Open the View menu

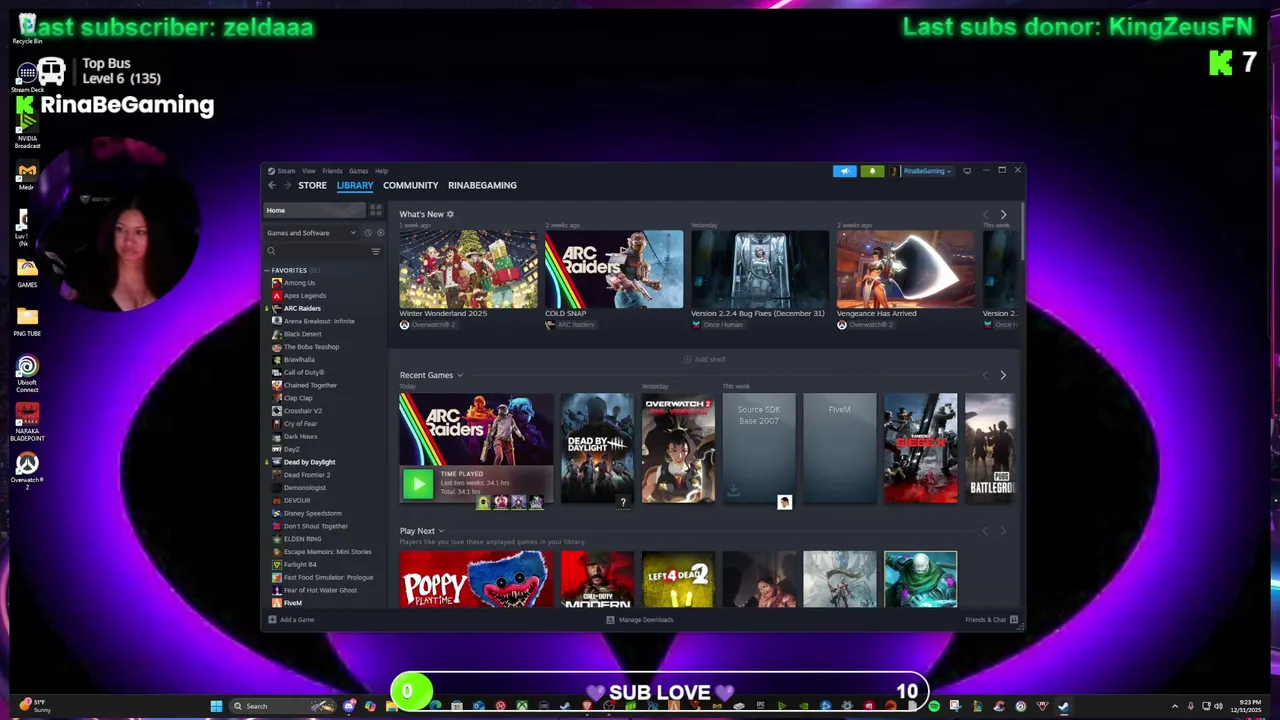coord(309,171)
